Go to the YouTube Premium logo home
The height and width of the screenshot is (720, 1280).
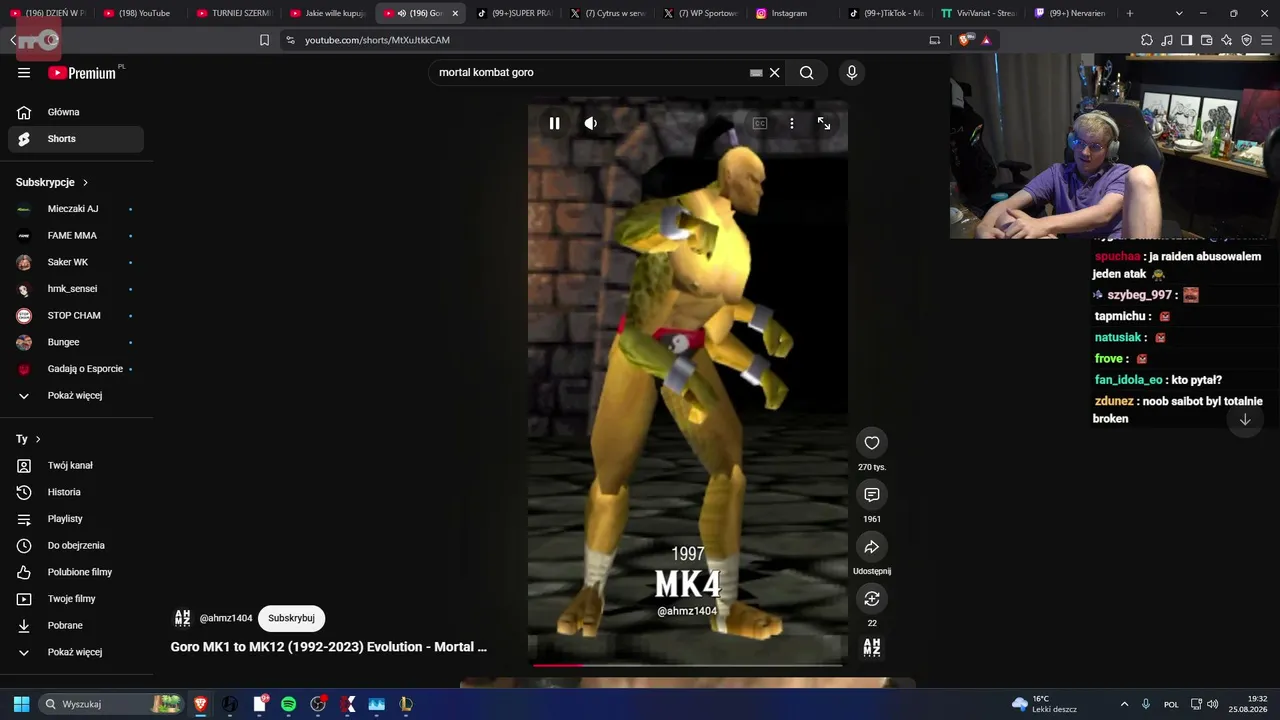point(82,73)
